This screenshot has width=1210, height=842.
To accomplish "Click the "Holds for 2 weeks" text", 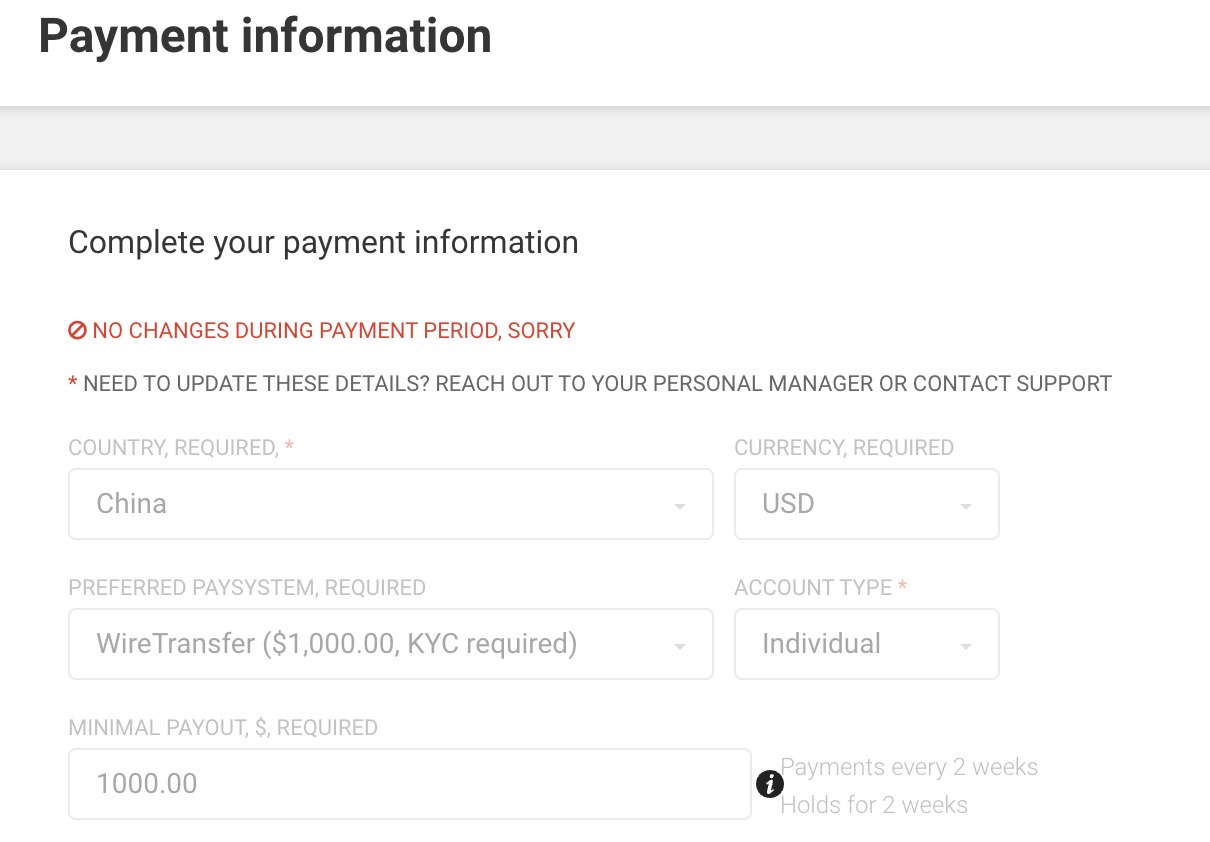I will (x=874, y=805).
